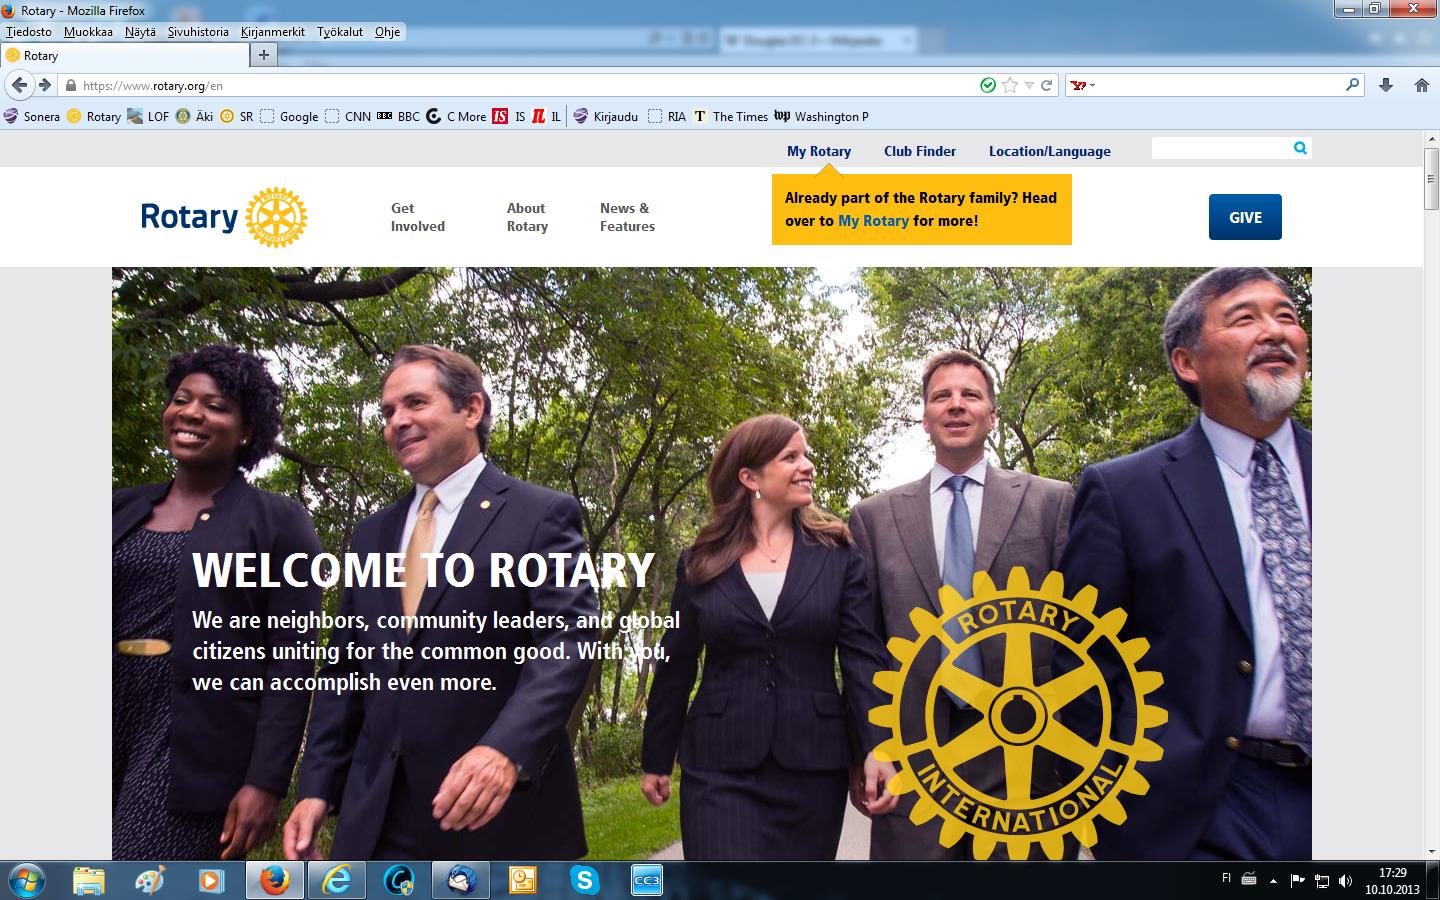Open the Windows Start button

[26, 880]
